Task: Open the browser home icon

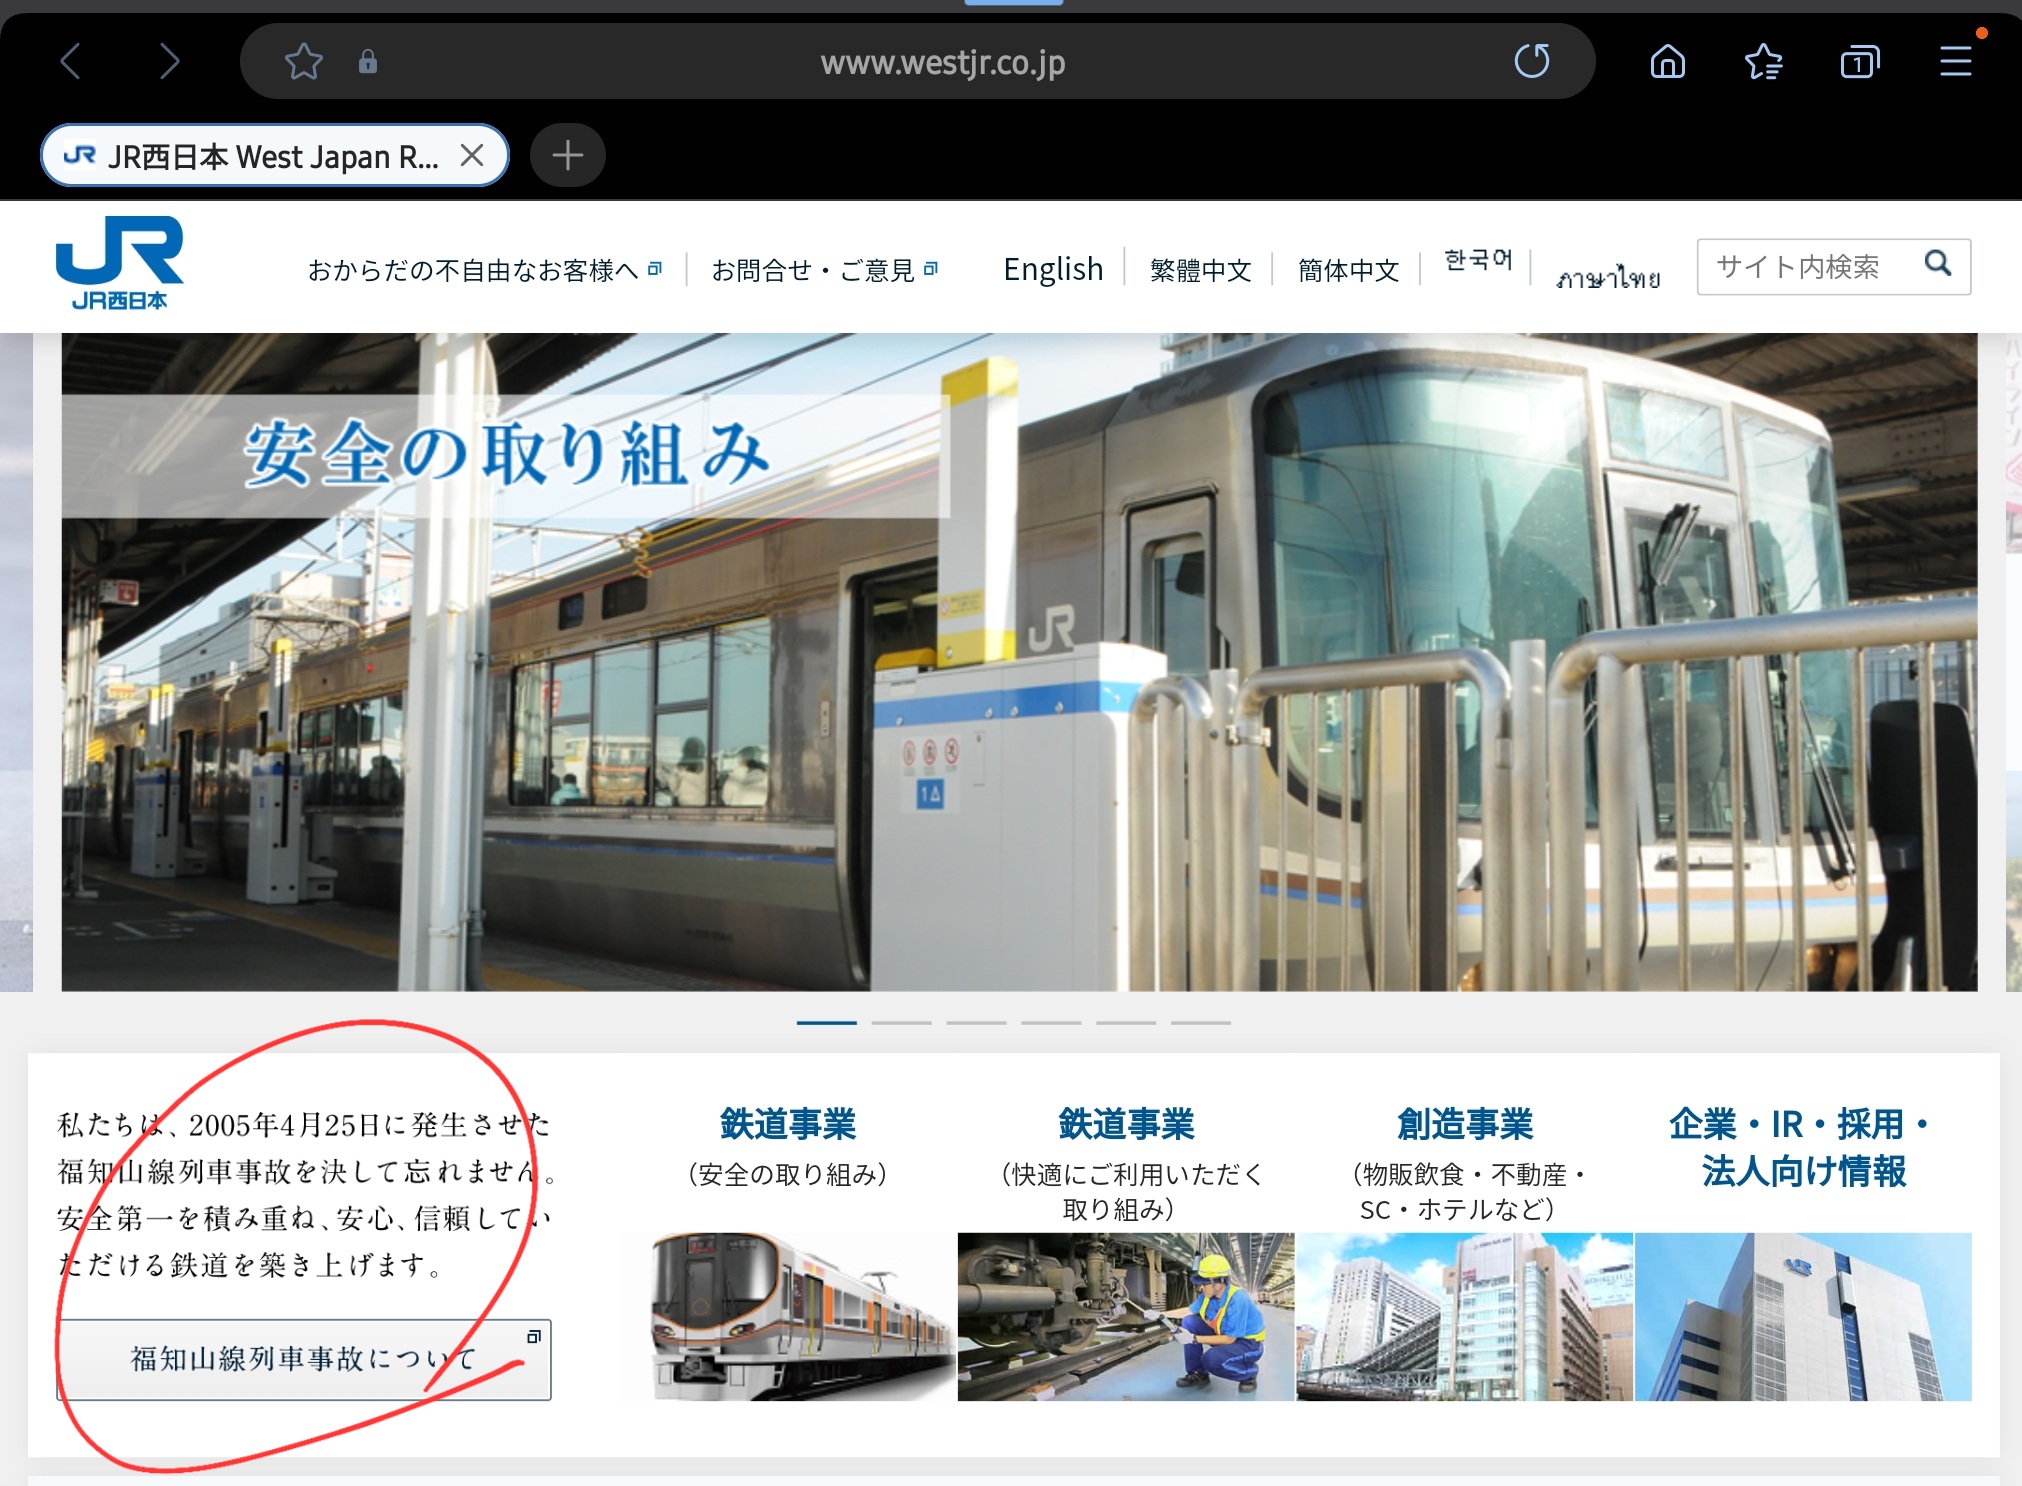Action: (x=1667, y=62)
